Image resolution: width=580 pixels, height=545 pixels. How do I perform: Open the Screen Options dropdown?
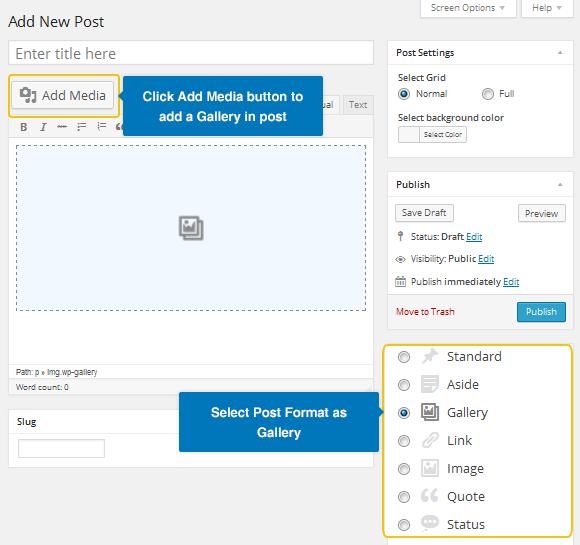point(468,8)
